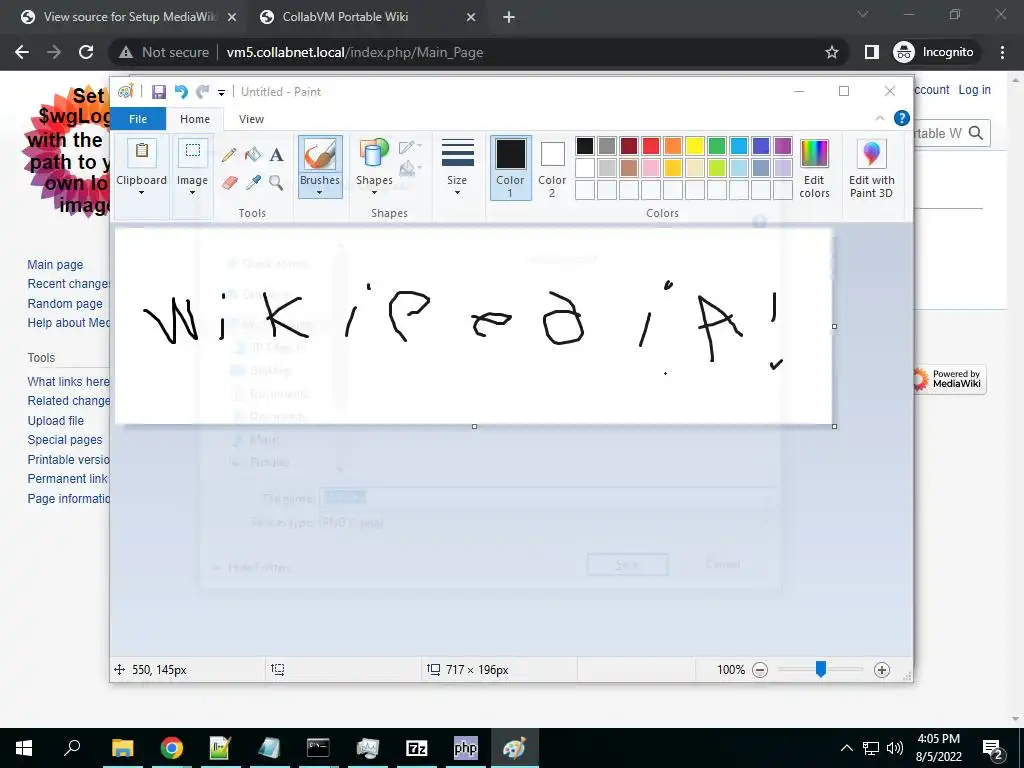Open a new Chrome tab

point(509,17)
